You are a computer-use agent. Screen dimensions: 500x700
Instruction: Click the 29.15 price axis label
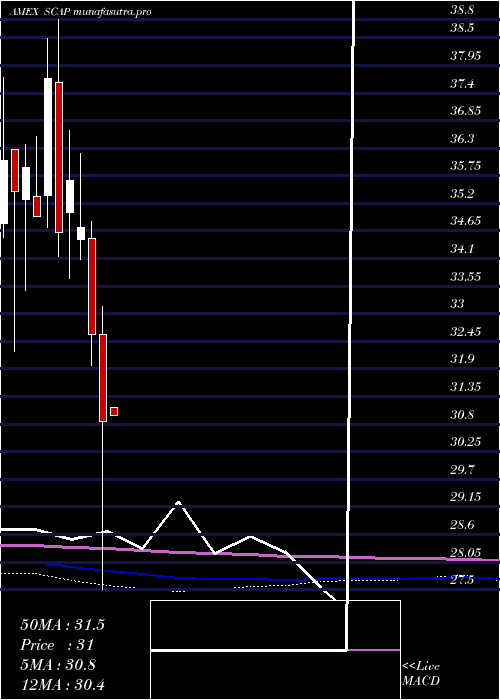466,496
